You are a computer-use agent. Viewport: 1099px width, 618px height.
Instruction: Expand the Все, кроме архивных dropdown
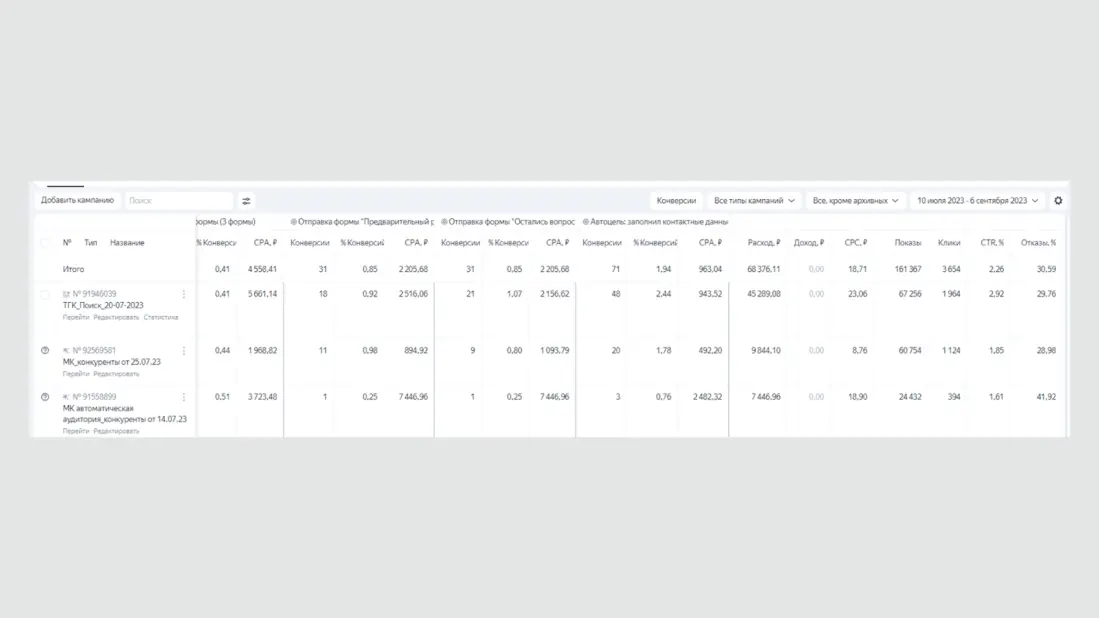click(855, 200)
